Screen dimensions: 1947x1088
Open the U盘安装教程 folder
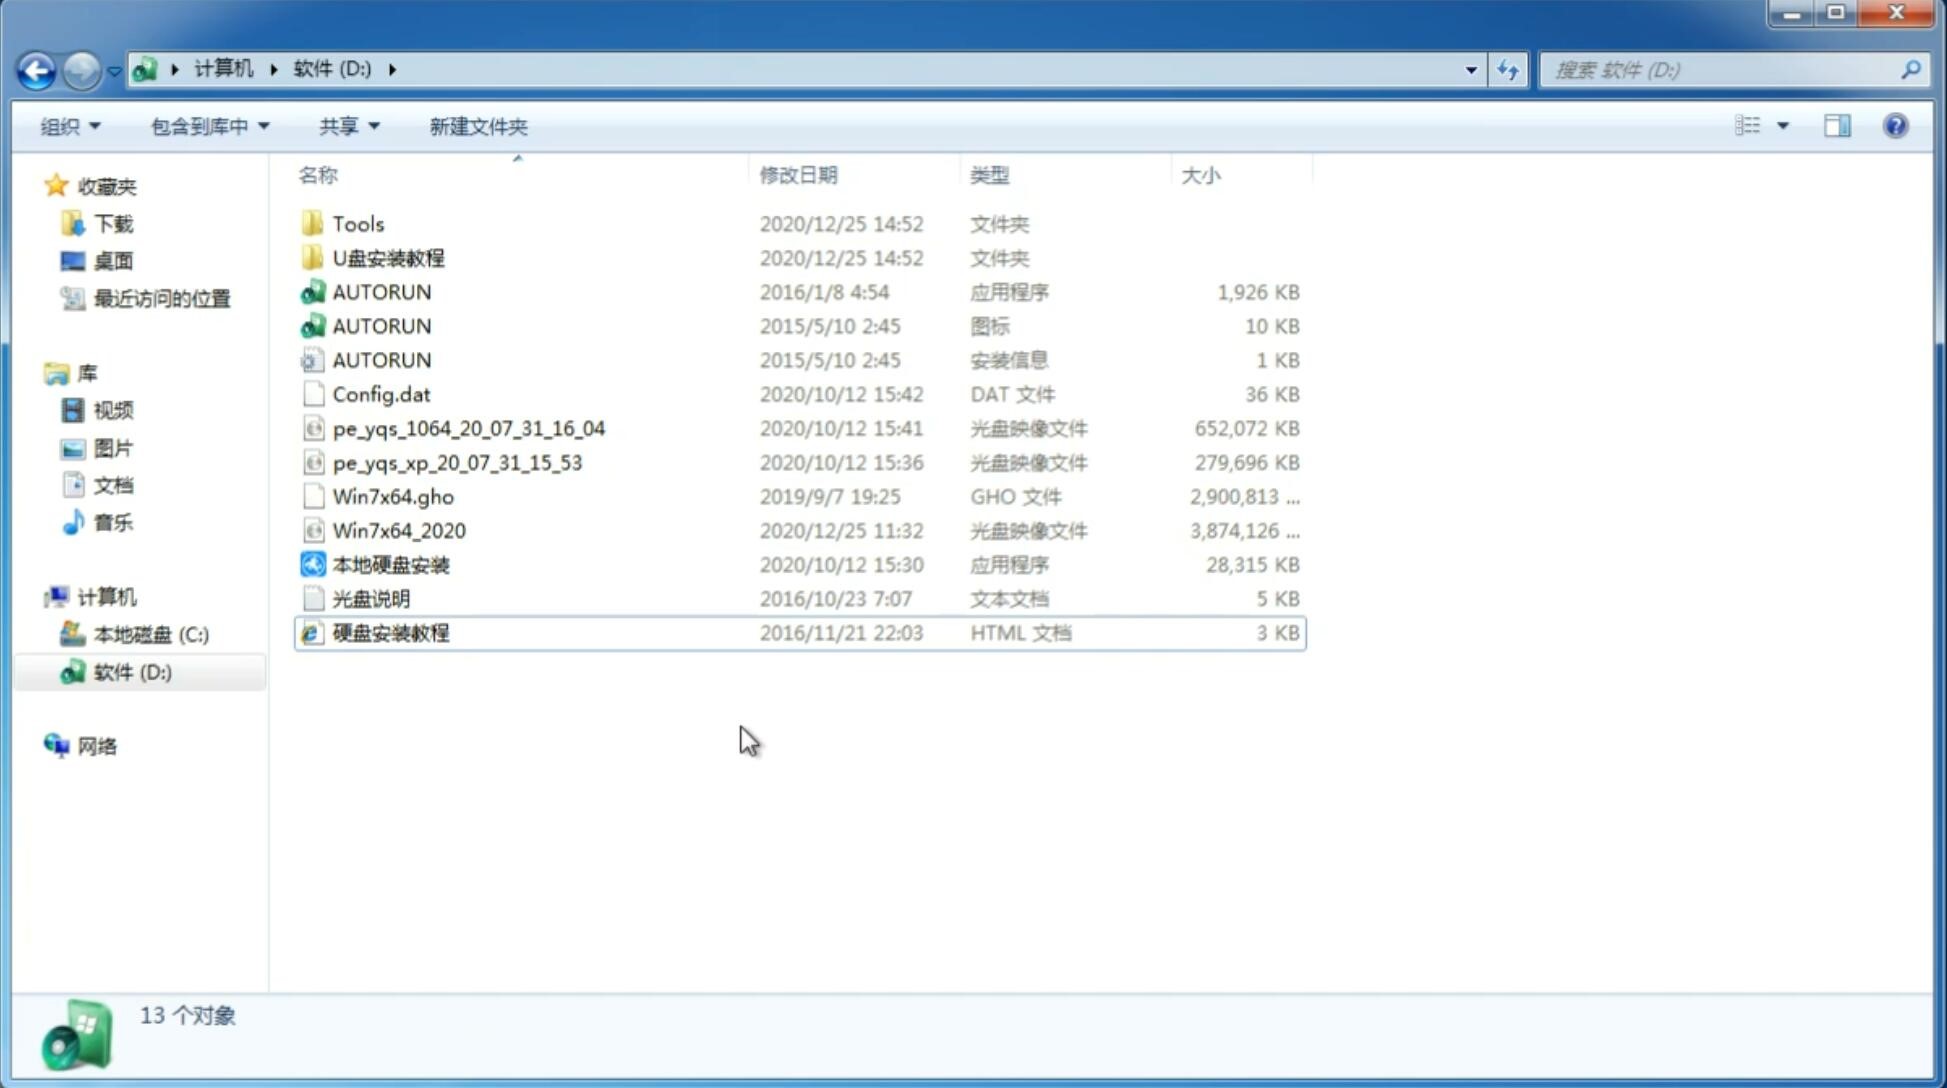(x=388, y=257)
